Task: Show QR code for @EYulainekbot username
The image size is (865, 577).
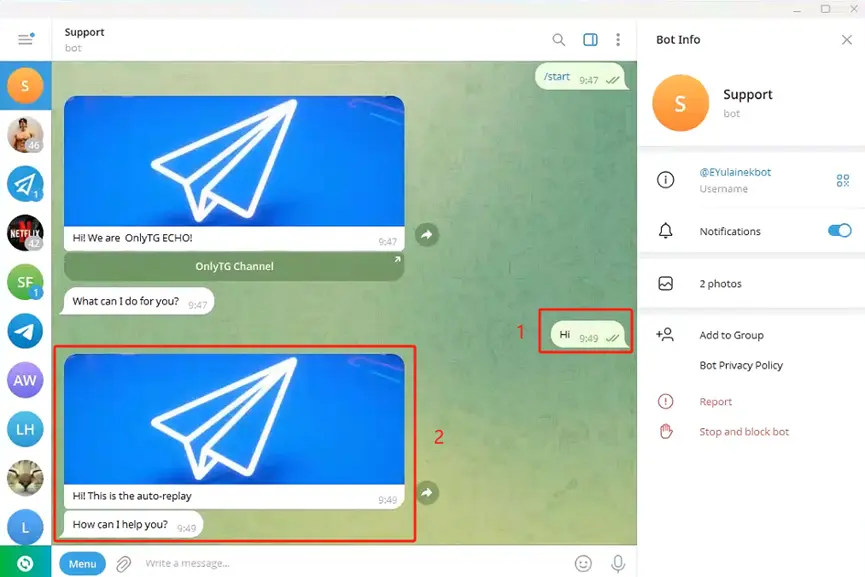Action: (843, 180)
